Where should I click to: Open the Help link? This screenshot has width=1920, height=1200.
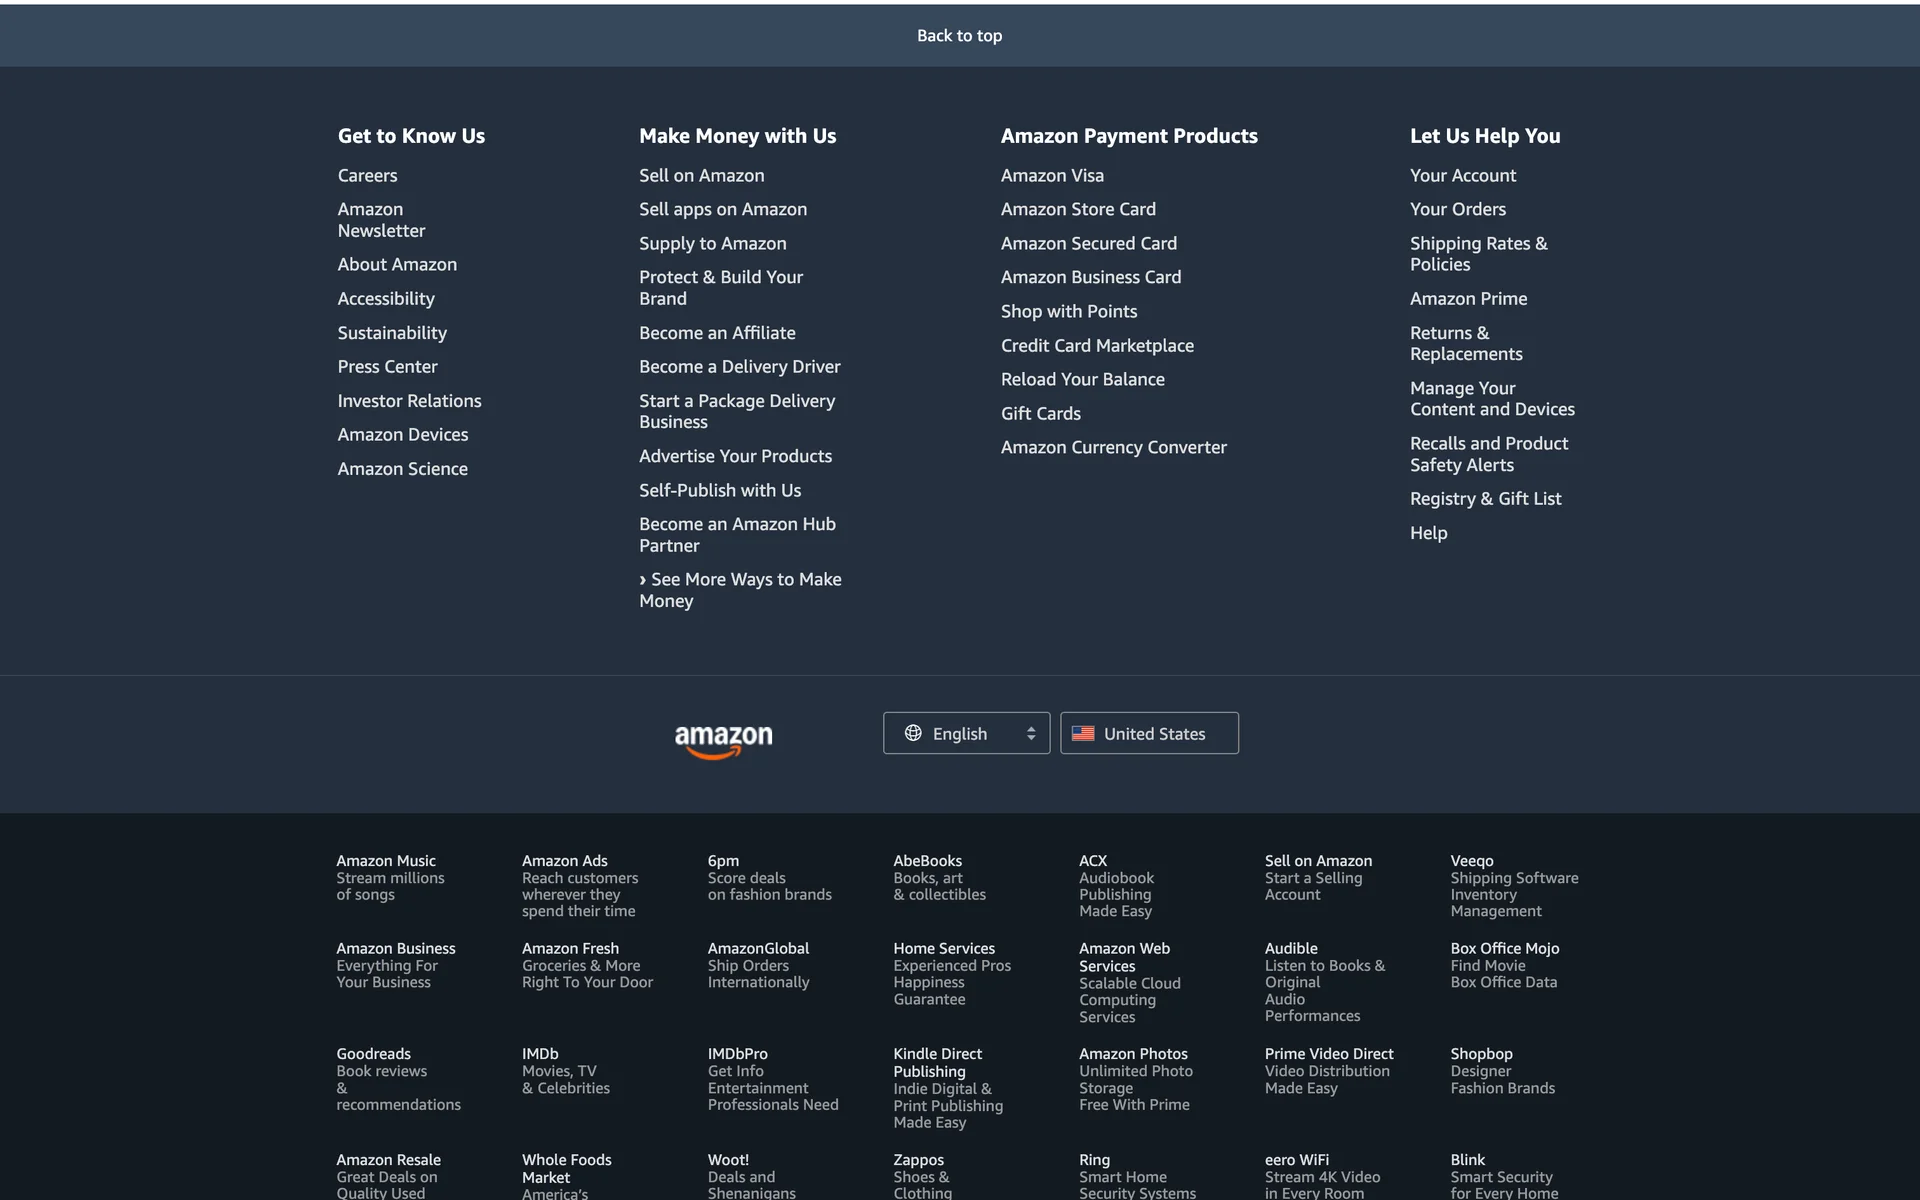tap(1428, 532)
